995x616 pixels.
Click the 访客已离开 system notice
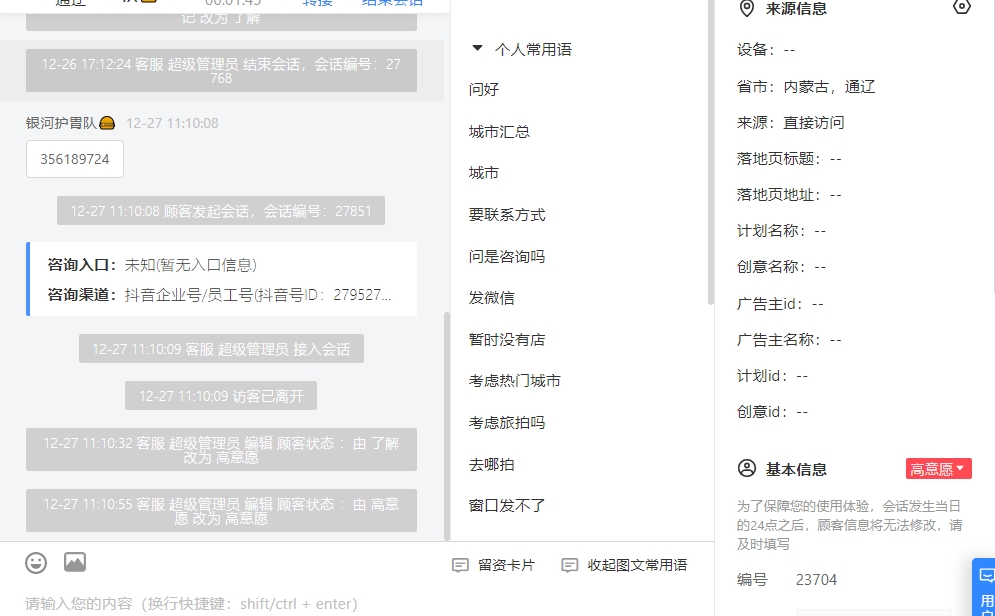point(221,396)
